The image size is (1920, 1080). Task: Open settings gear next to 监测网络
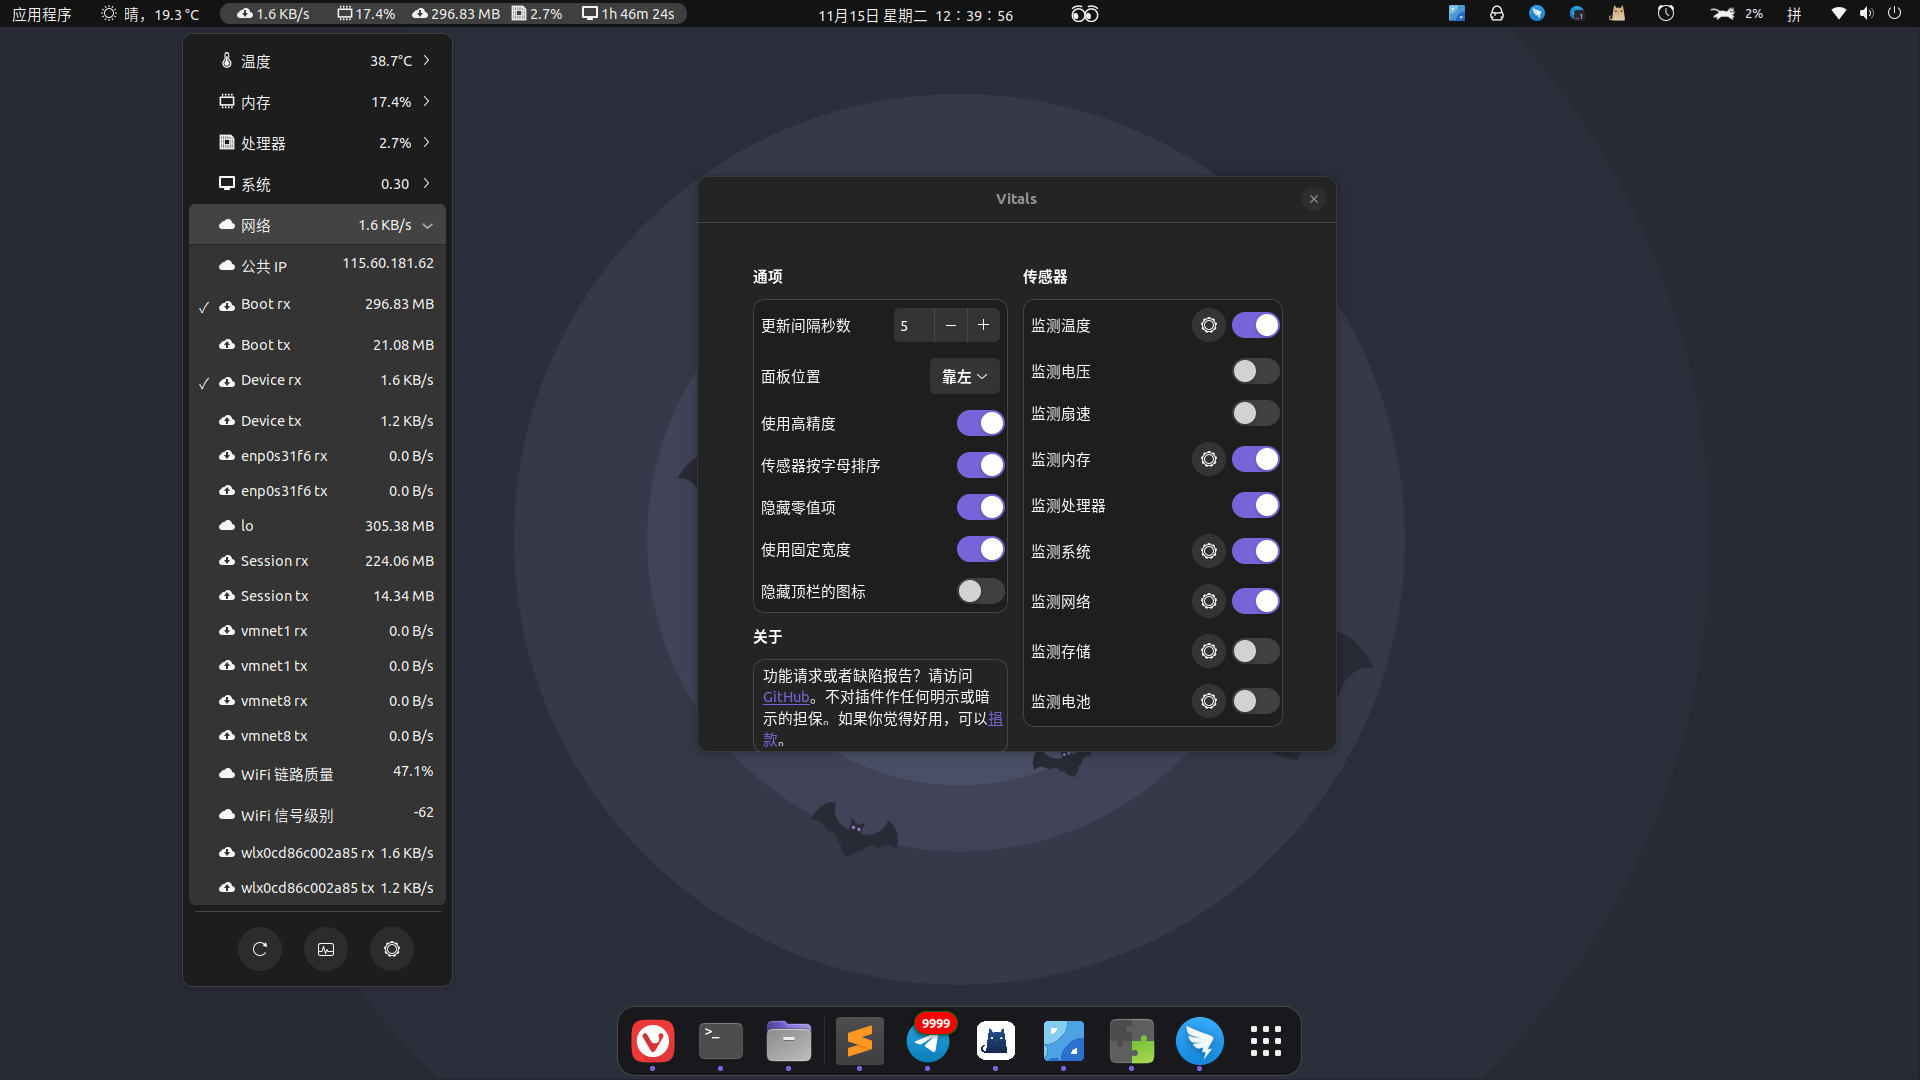pos(1208,601)
